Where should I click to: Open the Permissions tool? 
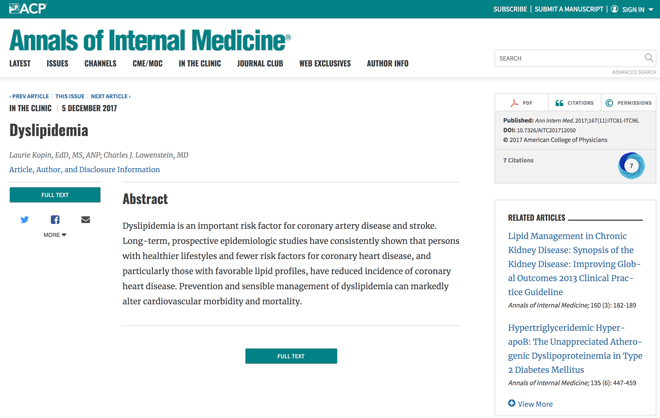tap(628, 103)
